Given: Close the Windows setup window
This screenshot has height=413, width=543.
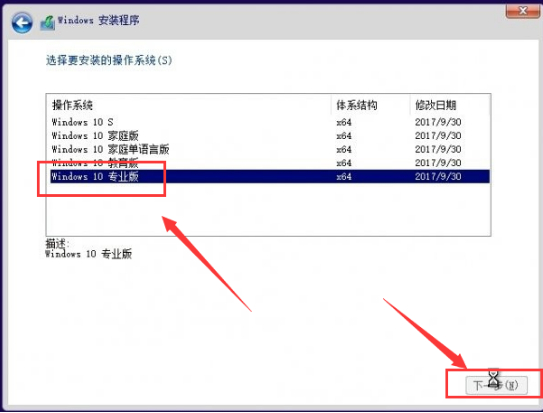Looking at the screenshot, I should pyautogui.click(x=522, y=11).
